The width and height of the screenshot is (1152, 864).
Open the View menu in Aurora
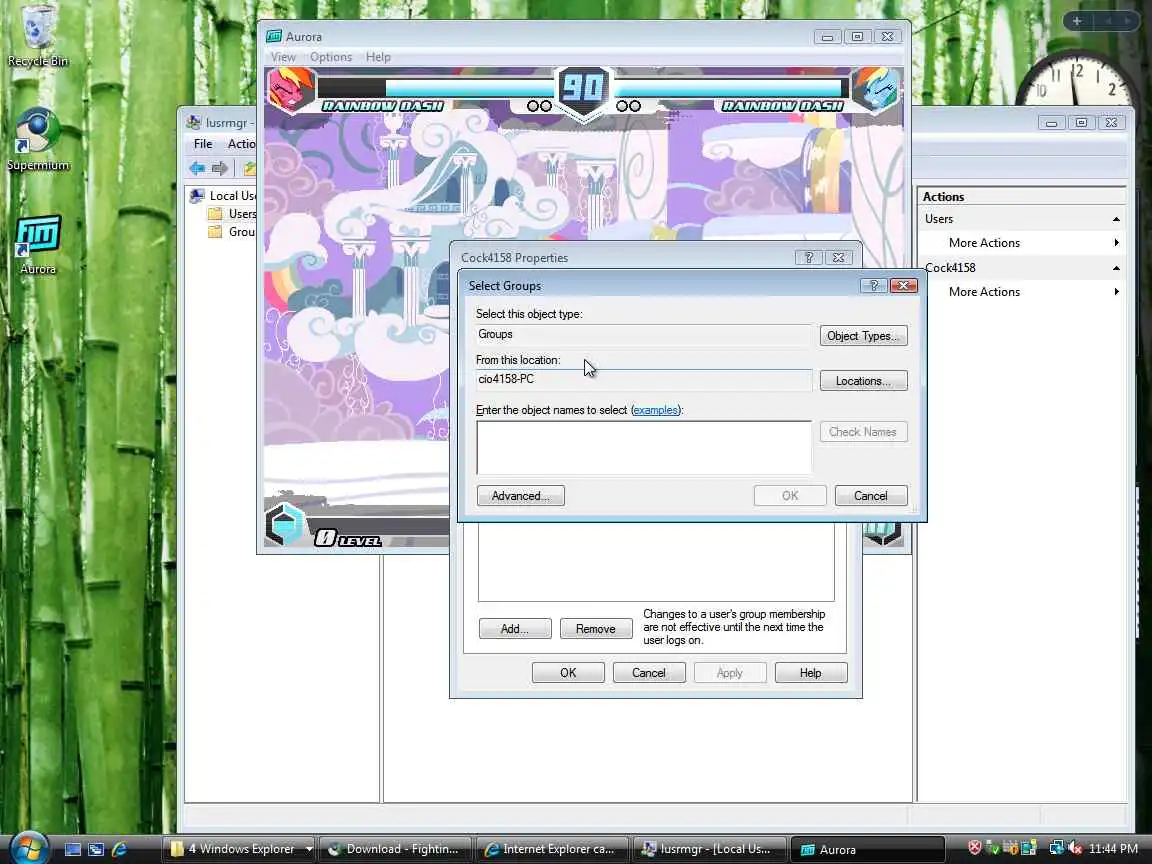click(x=283, y=57)
